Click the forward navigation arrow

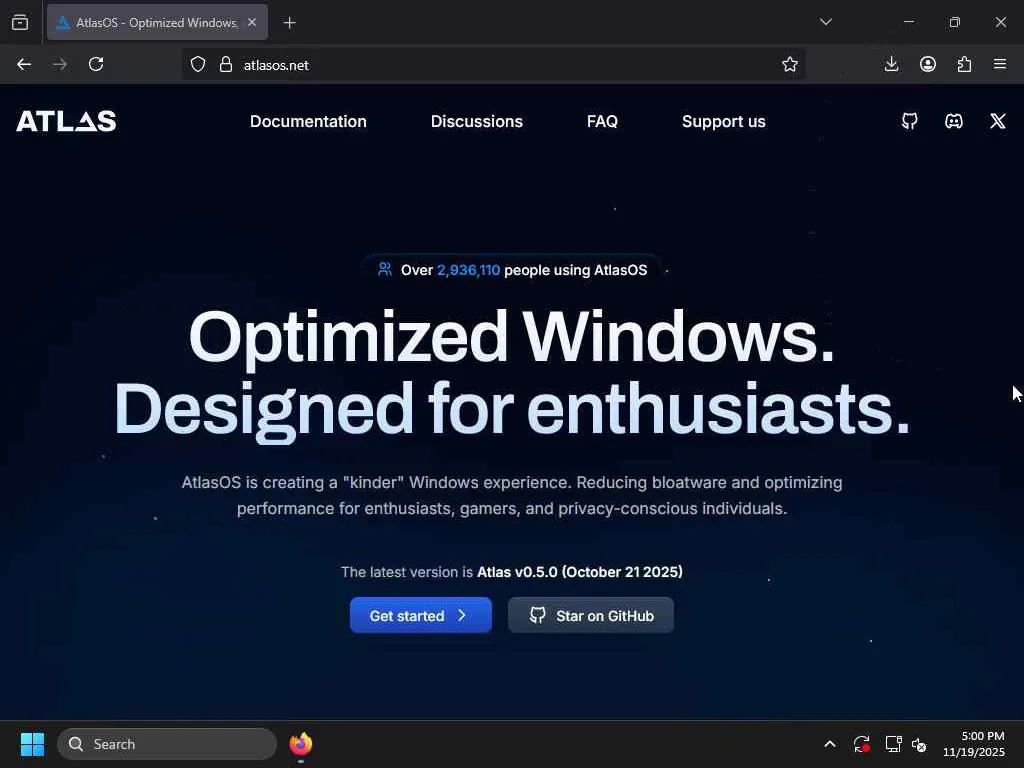[60, 64]
